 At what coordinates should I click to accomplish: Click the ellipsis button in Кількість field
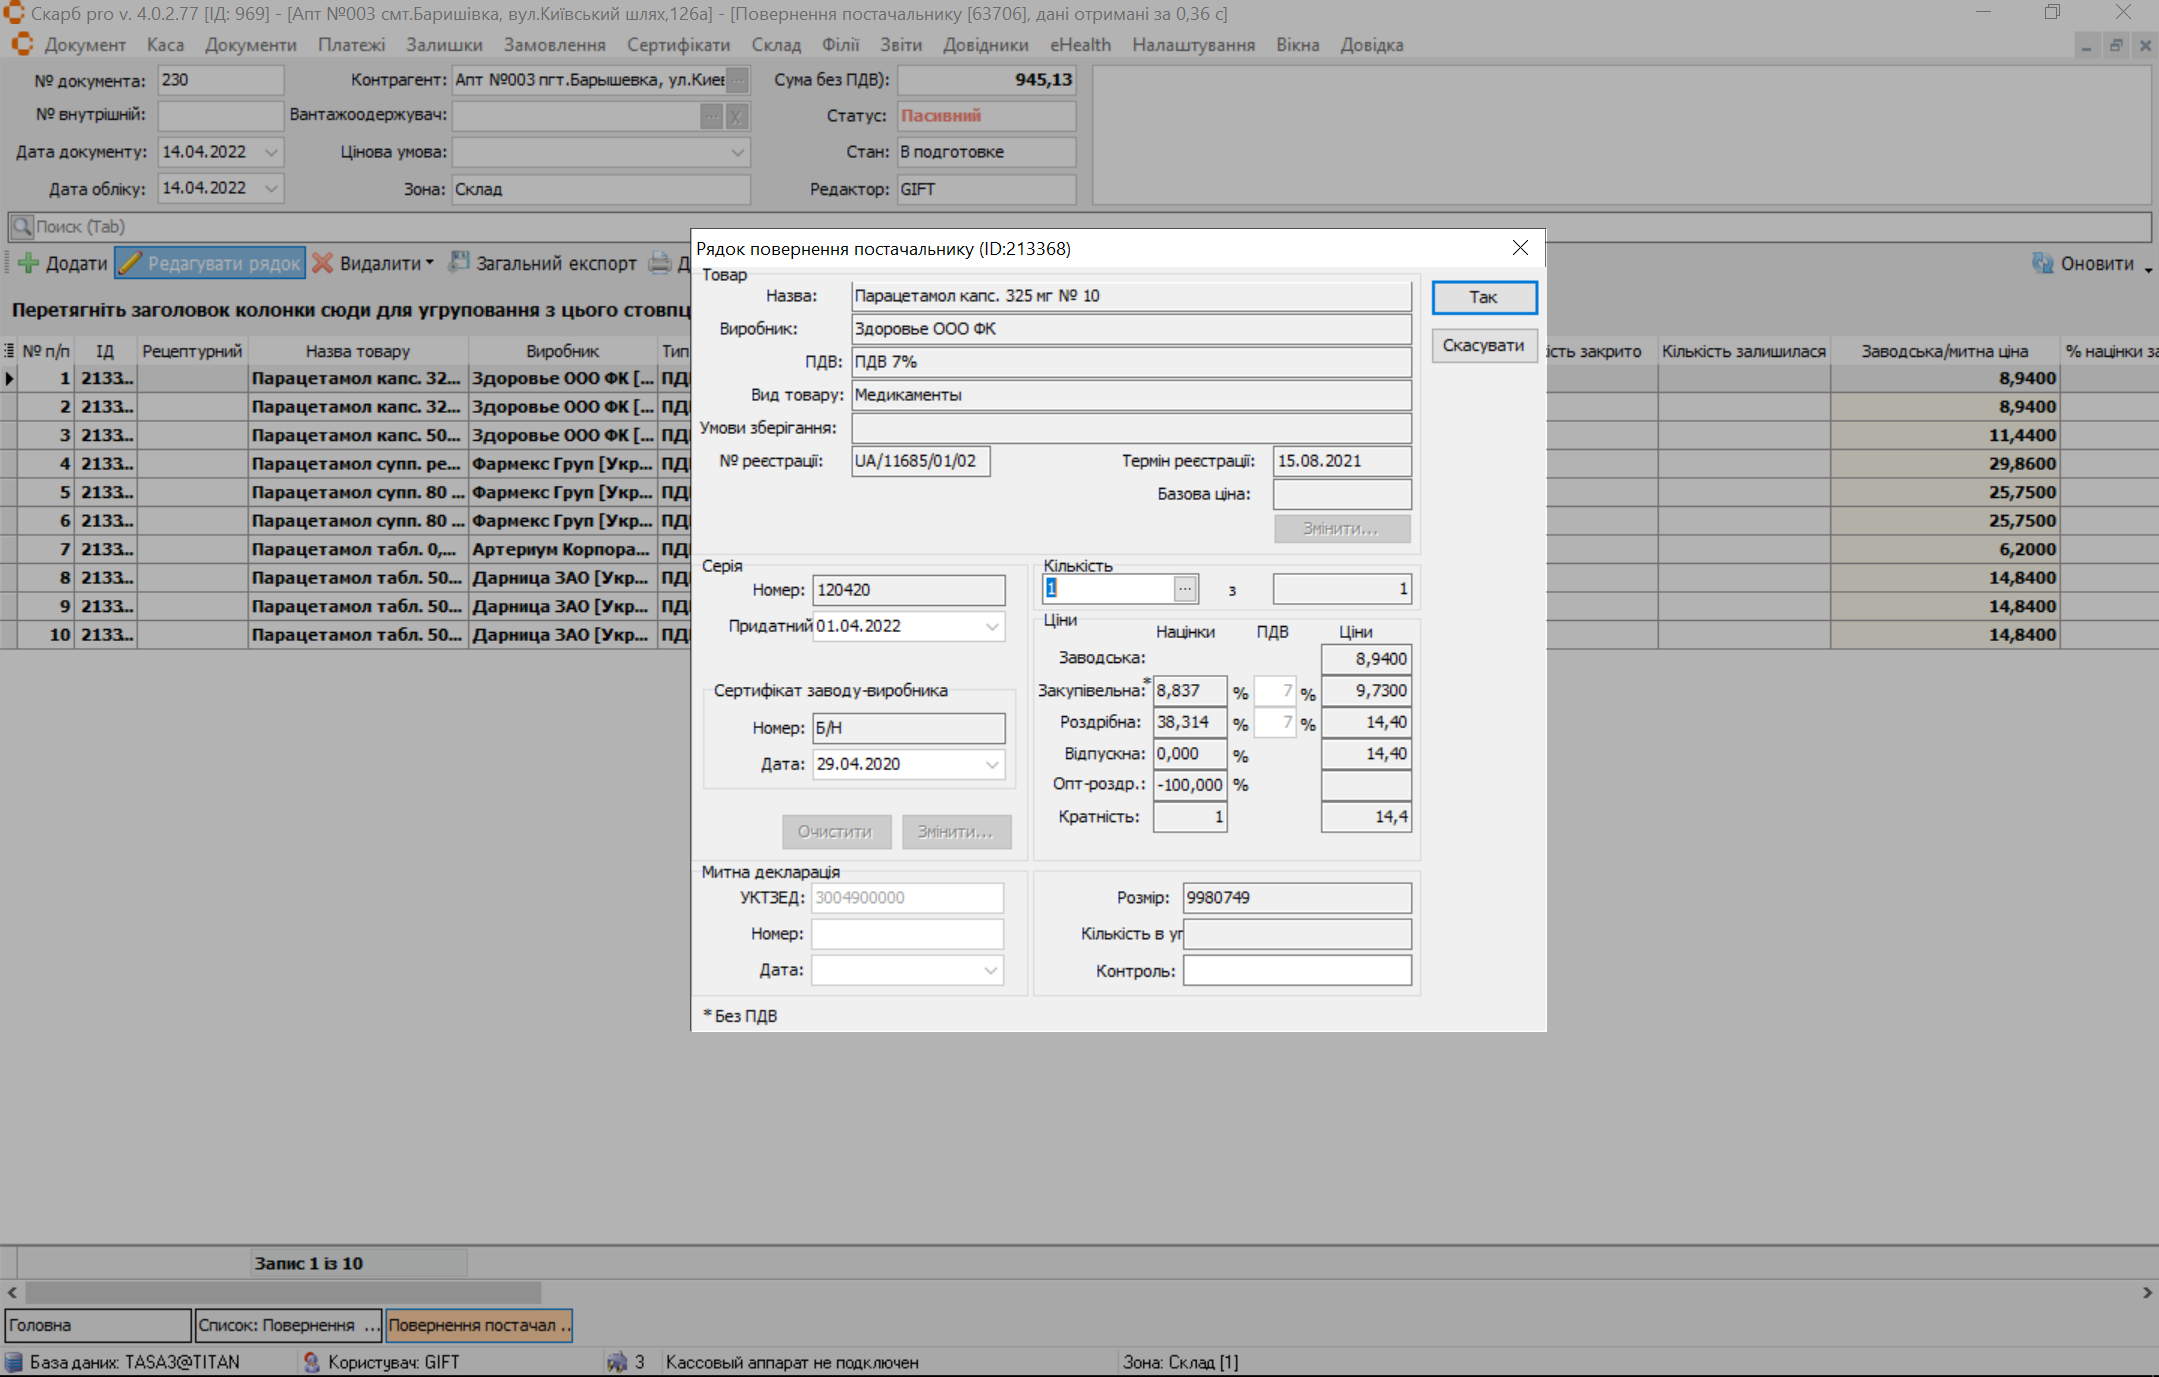click(x=1185, y=589)
